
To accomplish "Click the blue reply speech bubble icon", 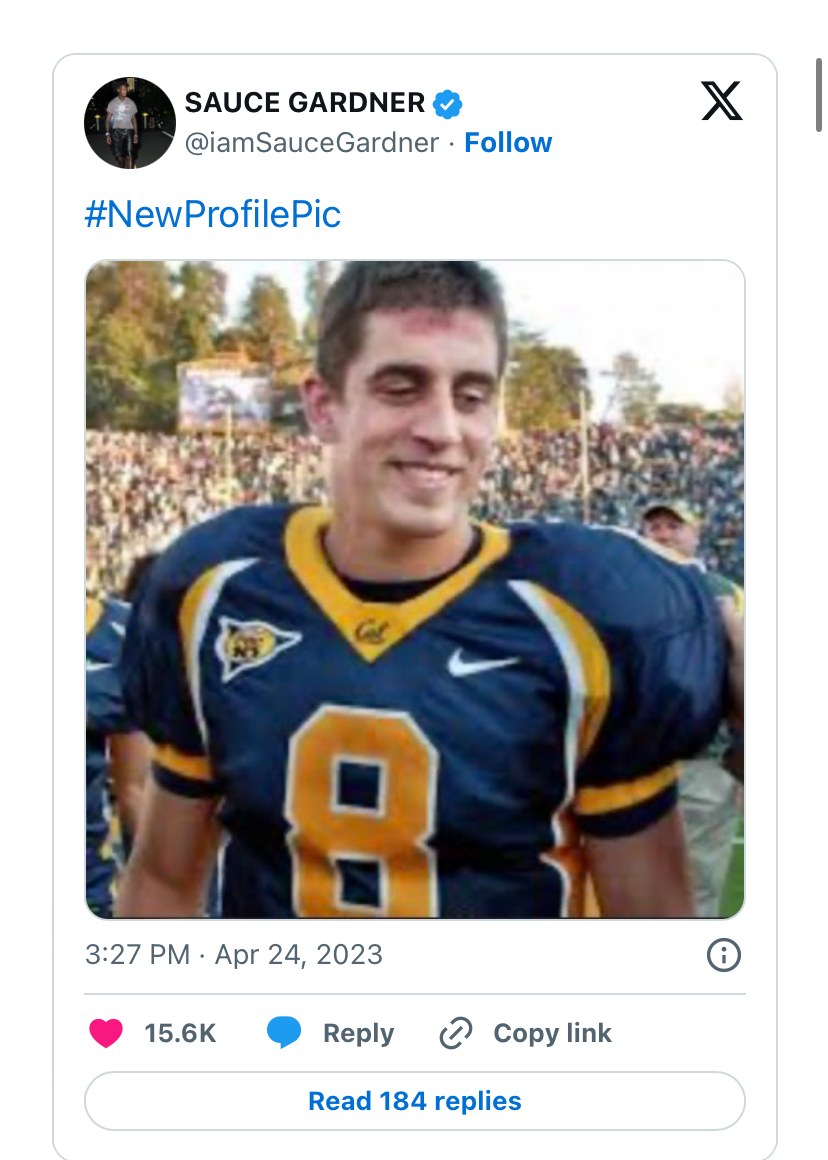I will pos(284,1033).
